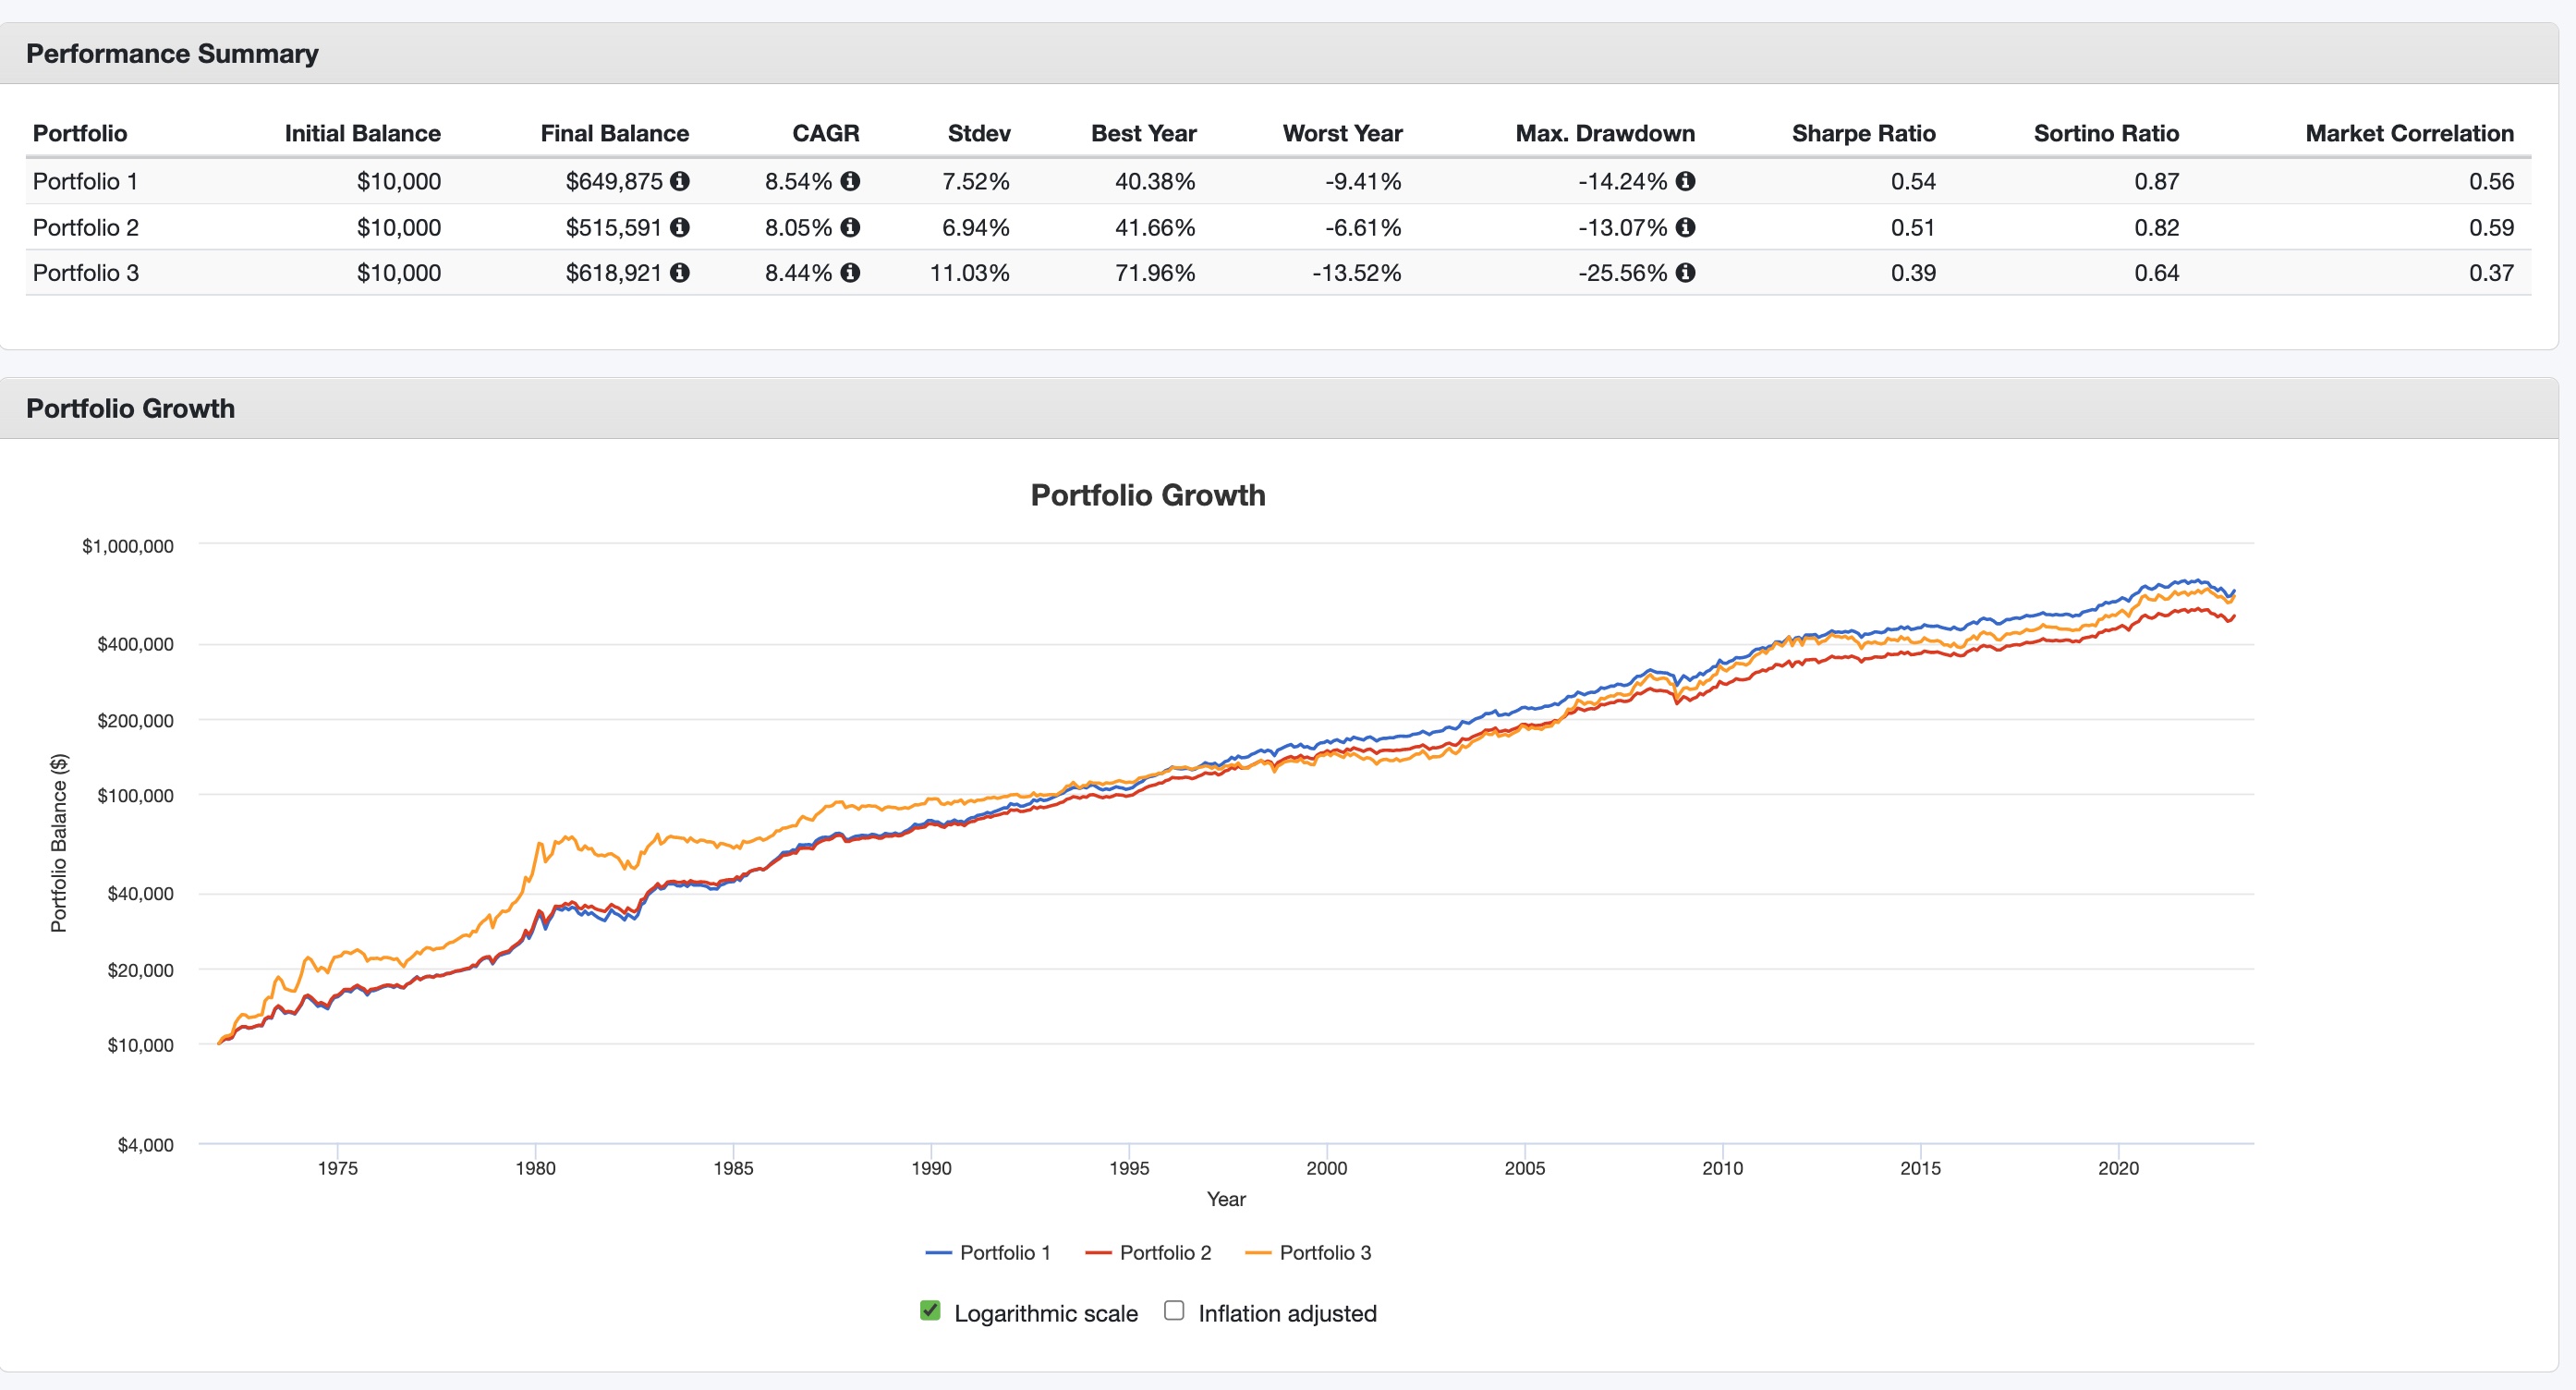Click info icon next to 8.54% CAGR
This screenshot has width=2576, height=1390.
850,181
